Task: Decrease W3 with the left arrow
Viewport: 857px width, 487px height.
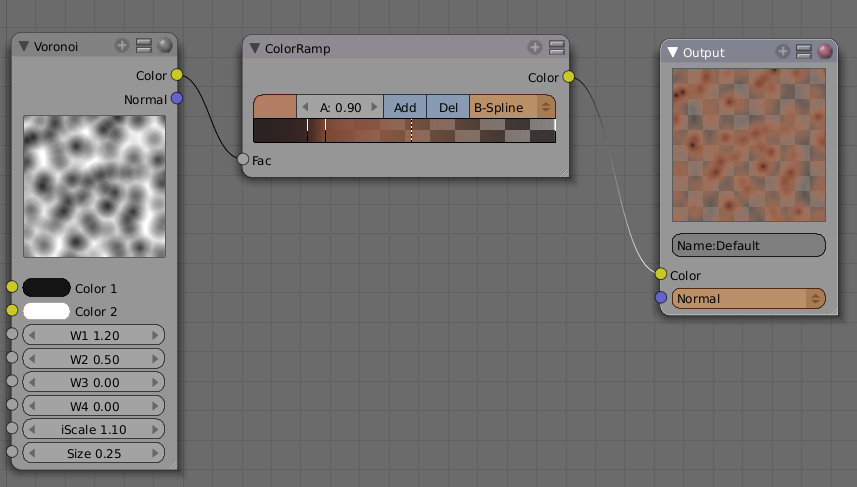Action: coord(32,383)
